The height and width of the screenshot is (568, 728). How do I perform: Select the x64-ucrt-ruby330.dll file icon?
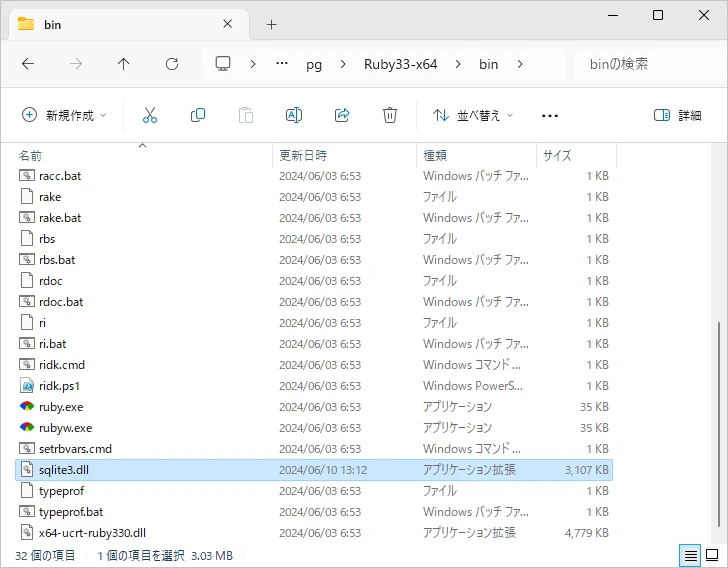click(x=27, y=532)
